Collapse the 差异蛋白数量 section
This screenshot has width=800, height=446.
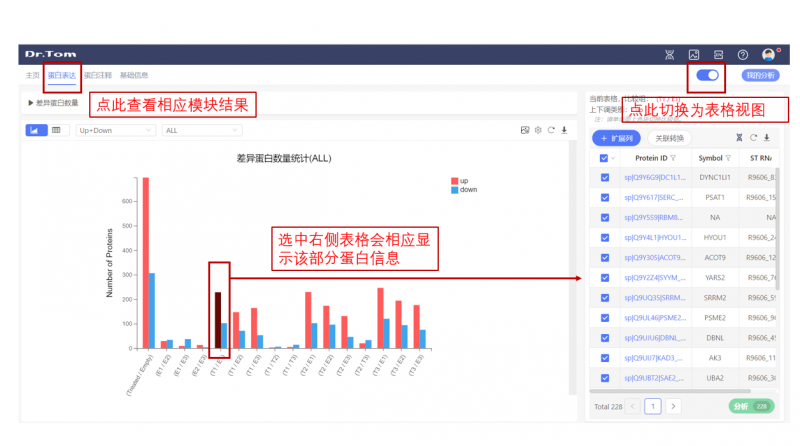point(30,103)
